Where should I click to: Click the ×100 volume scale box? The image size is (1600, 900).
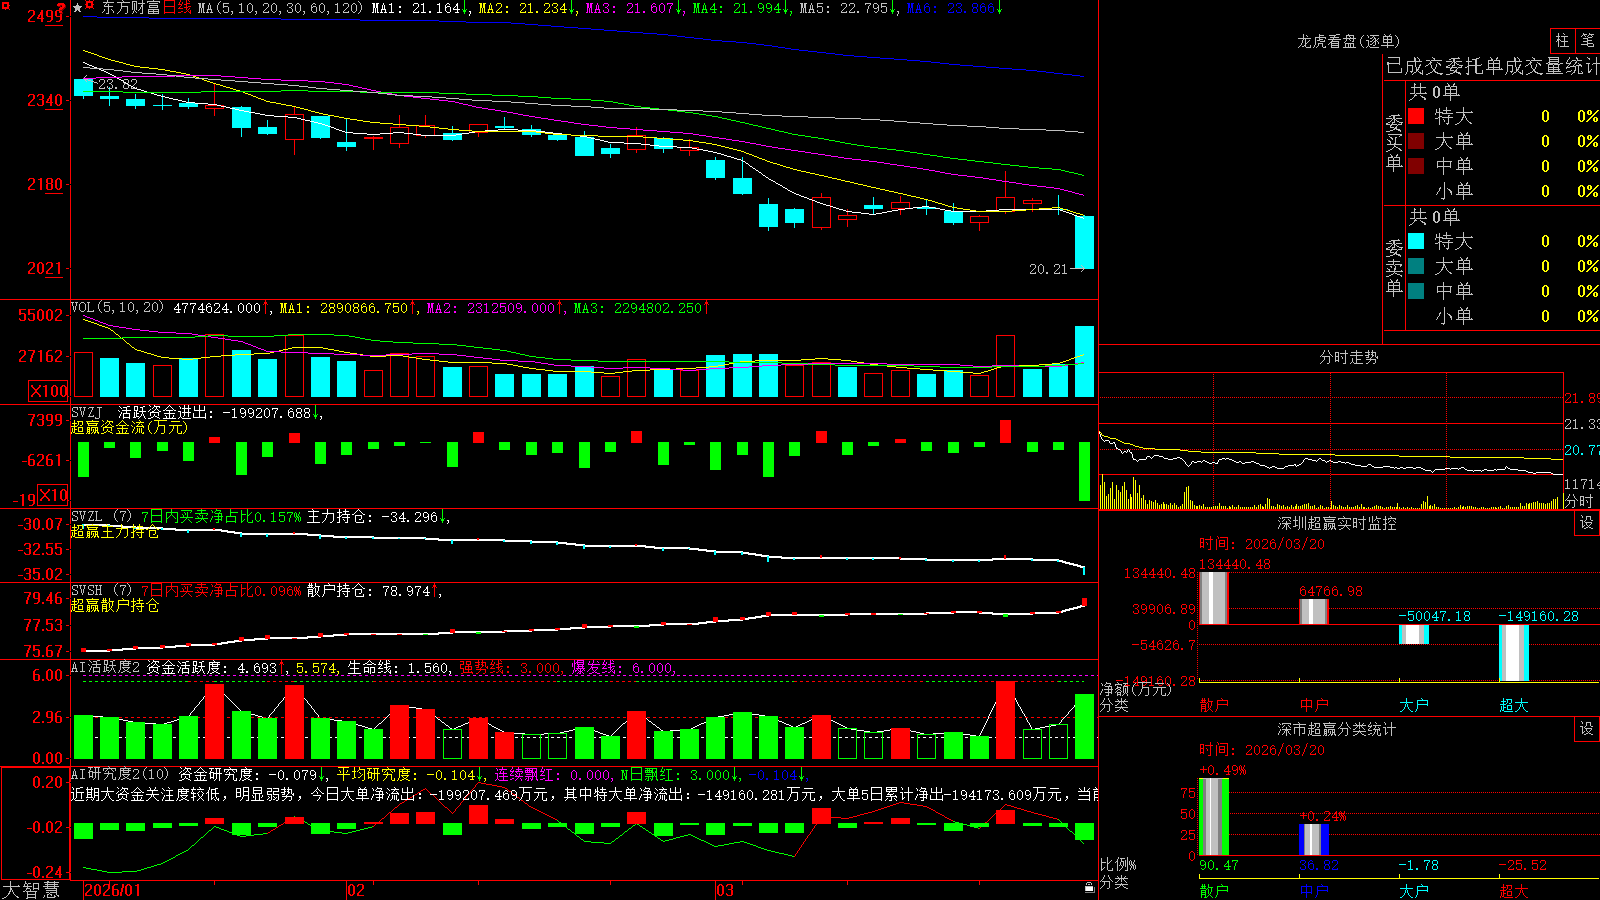(x=49, y=391)
